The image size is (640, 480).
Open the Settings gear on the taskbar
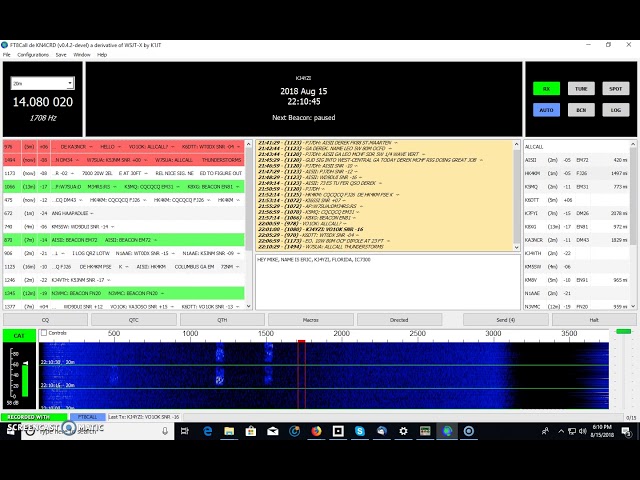pyautogui.click(x=403, y=431)
